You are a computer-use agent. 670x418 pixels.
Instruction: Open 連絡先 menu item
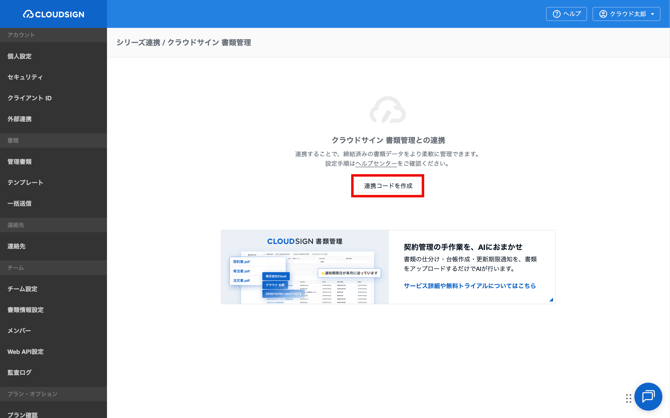click(x=16, y=246)
